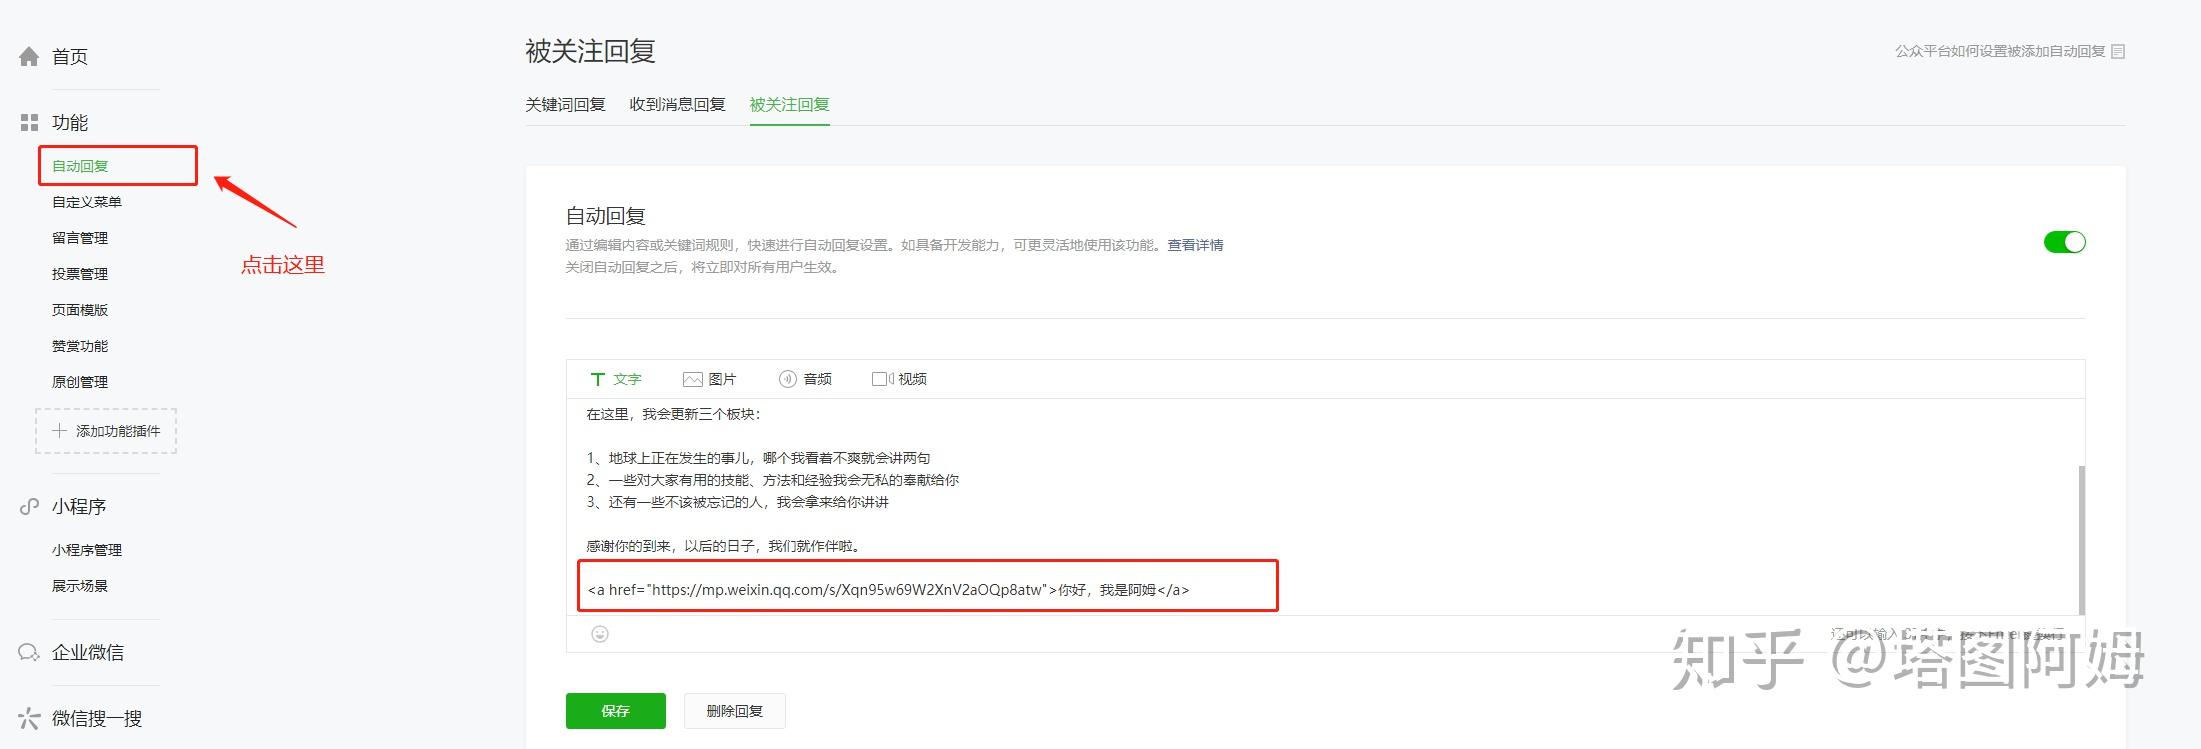The height and width of the screenshot is (749, 2201).
Task: Click the reply editor's vertical scrollbar
Action: point(2082,540)
